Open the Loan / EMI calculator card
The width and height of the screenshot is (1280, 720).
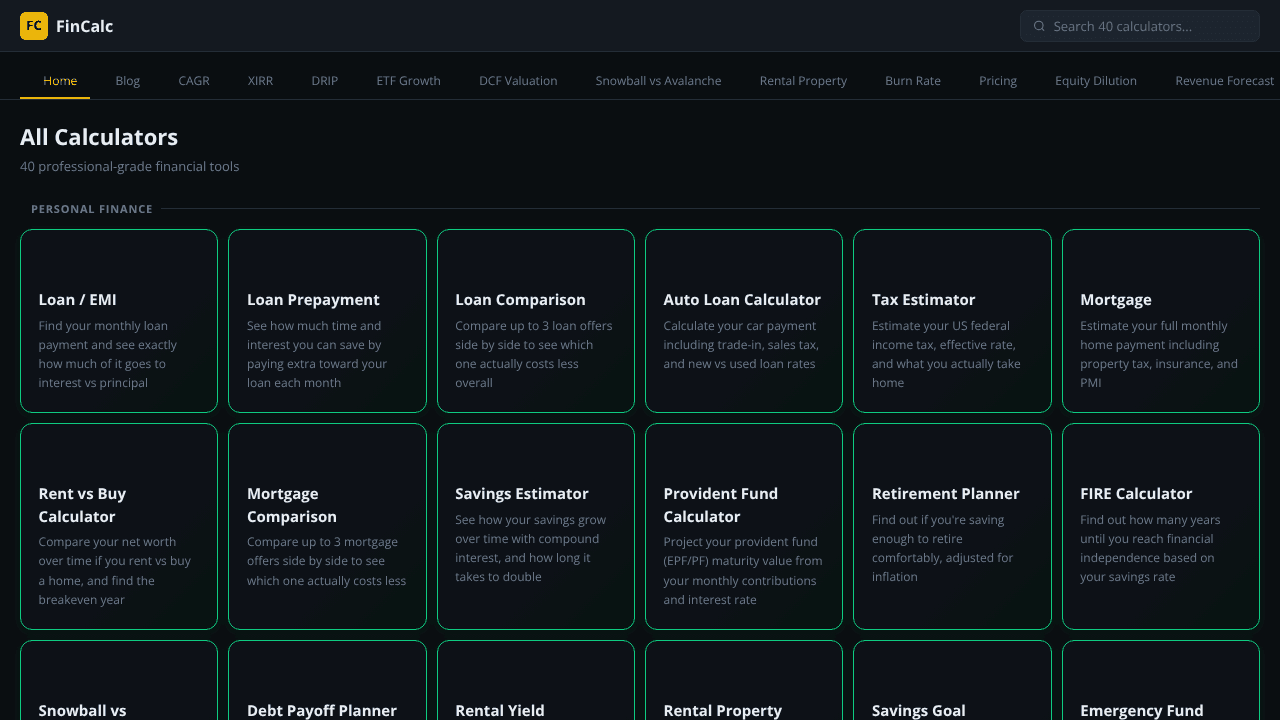click(x=119, y=321)
